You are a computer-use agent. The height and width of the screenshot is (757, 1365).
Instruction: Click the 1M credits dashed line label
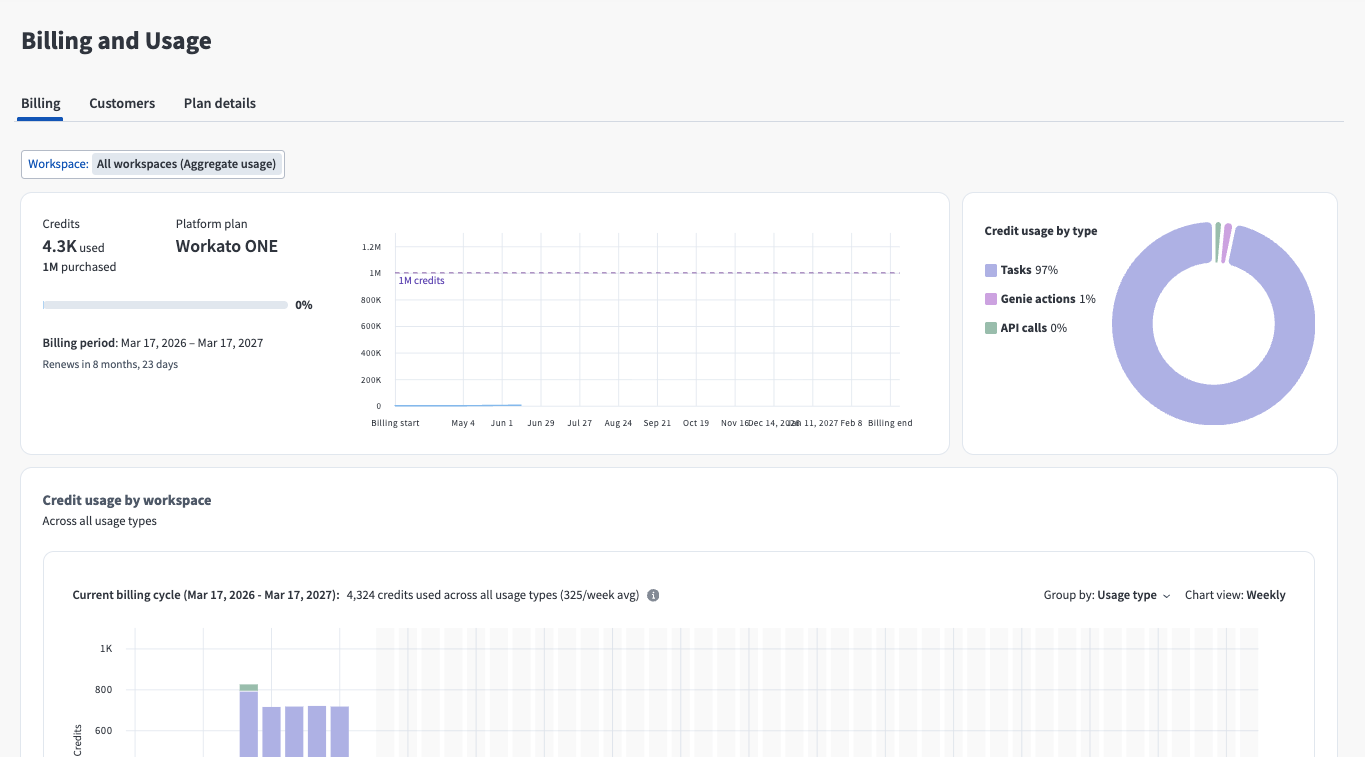[421, 281]
